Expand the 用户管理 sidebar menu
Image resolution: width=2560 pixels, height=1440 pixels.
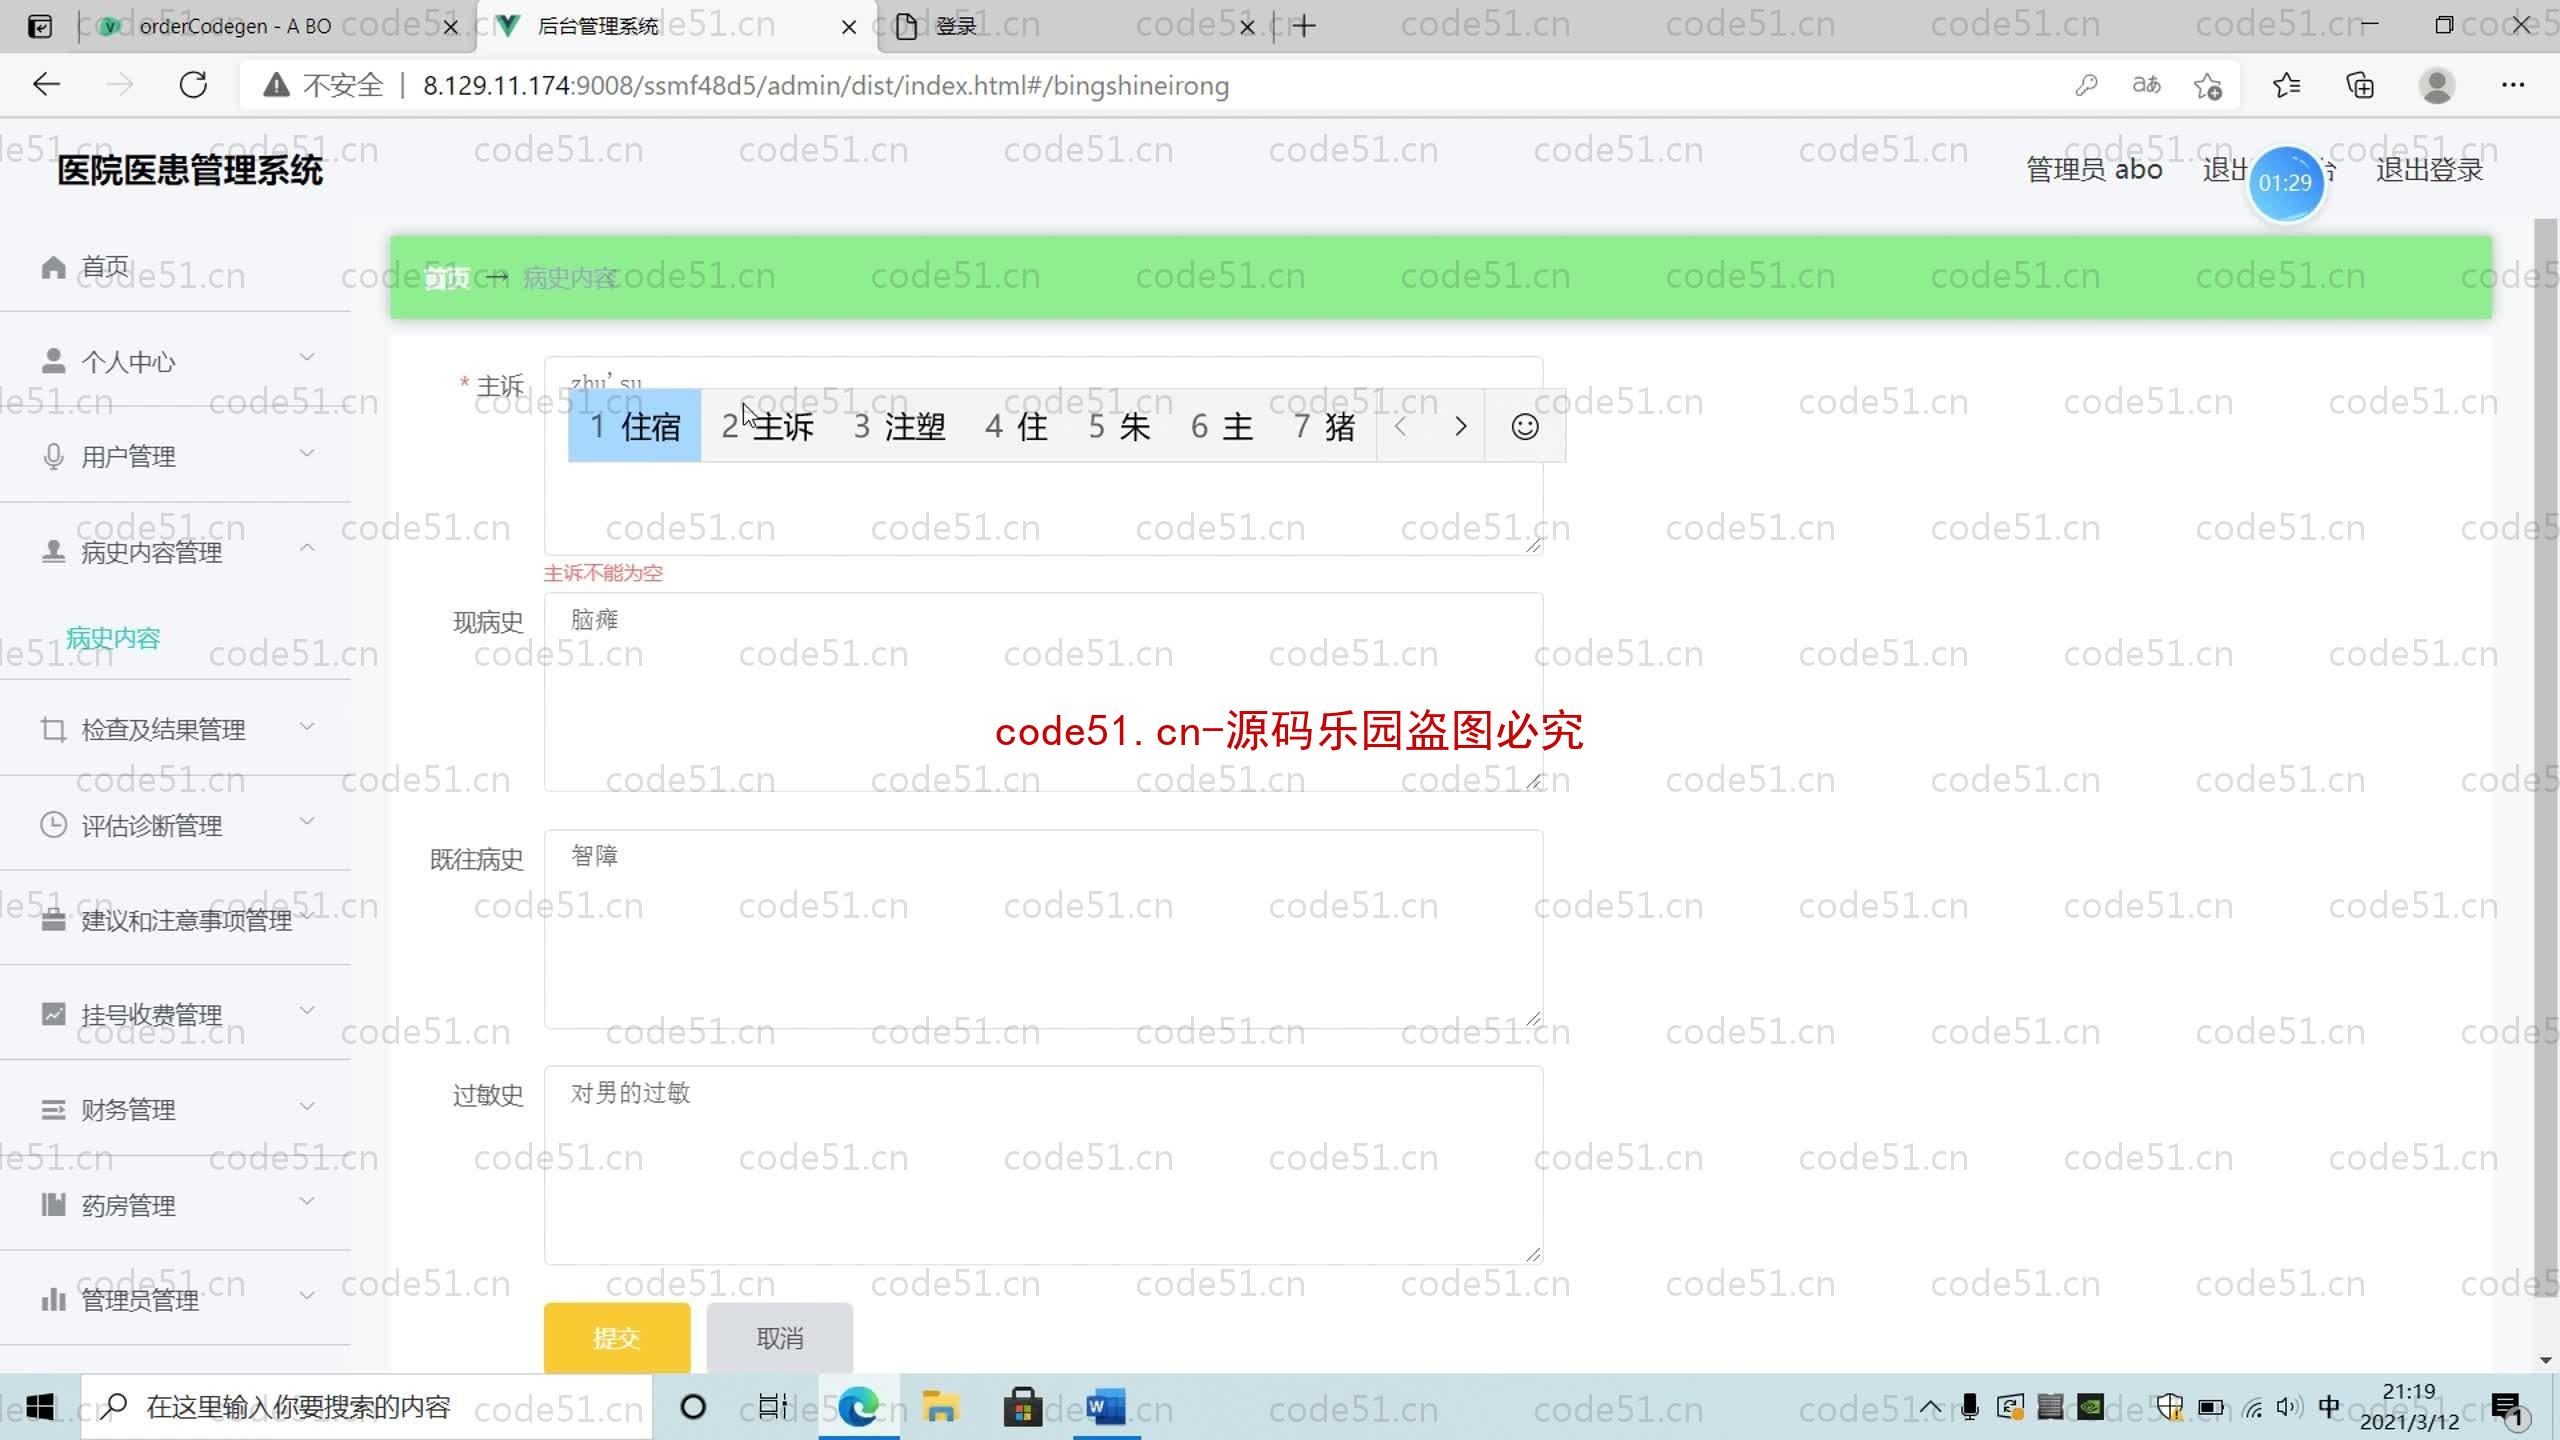pyautogui.click(x=175, y=456)
